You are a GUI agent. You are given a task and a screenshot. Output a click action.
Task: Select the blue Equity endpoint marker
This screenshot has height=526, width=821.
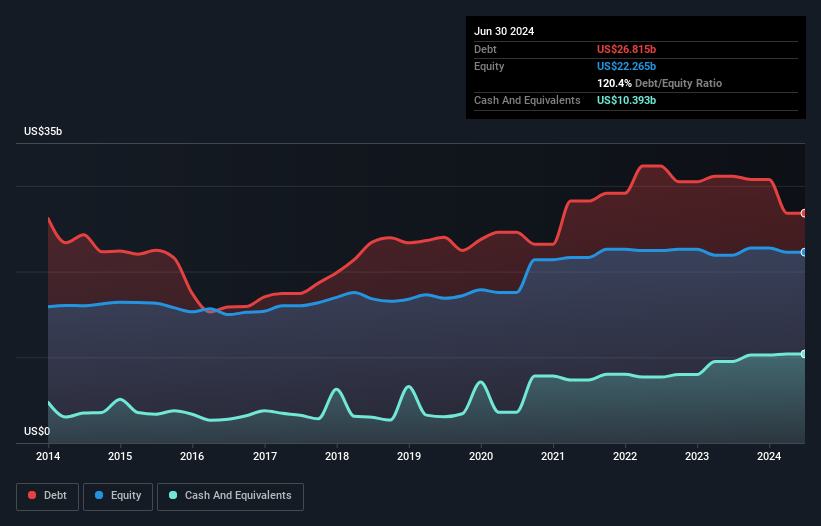pyautogui.click(x=803, y=252)
